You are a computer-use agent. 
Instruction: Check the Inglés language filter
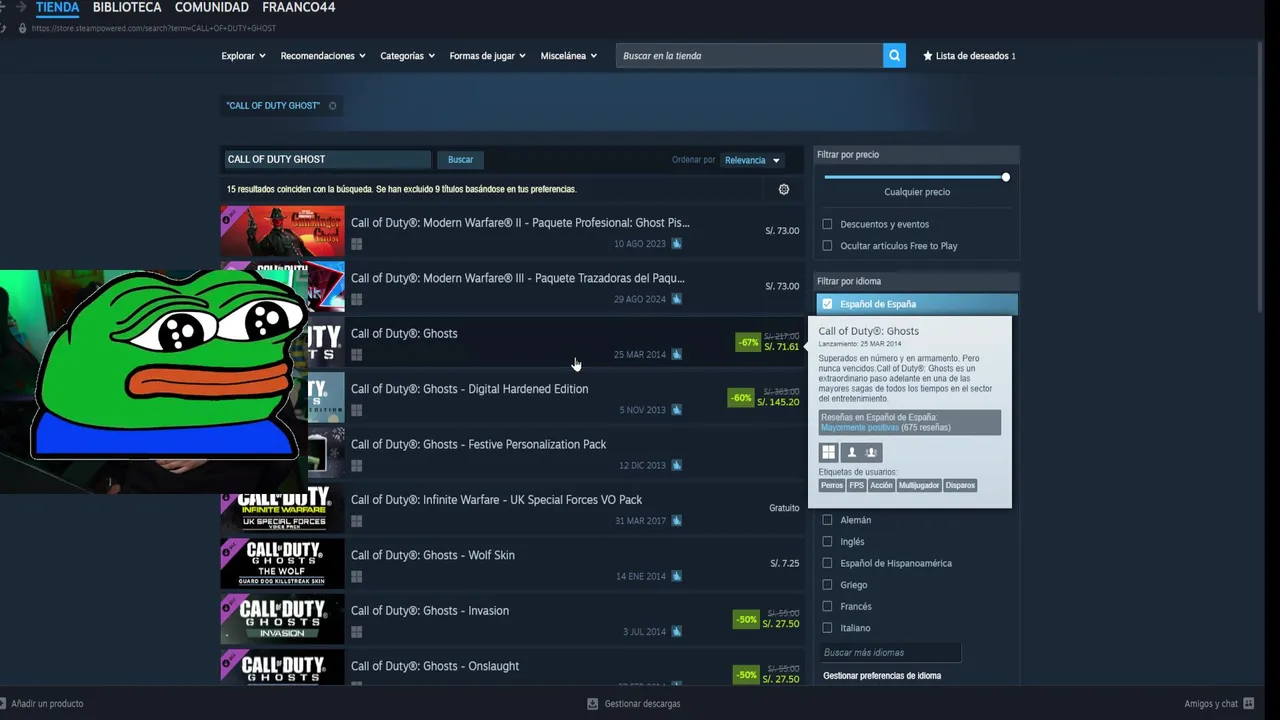[x=827, y=542]
